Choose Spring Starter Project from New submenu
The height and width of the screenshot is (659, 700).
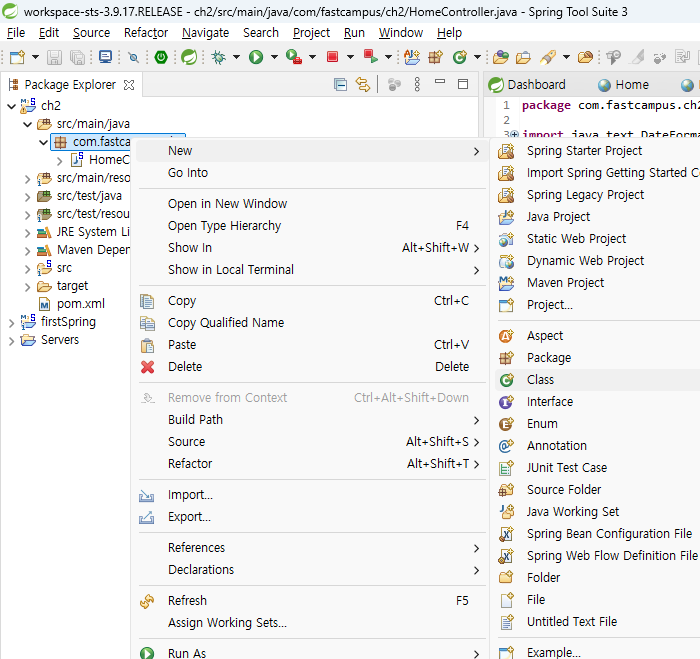(584, 151)
